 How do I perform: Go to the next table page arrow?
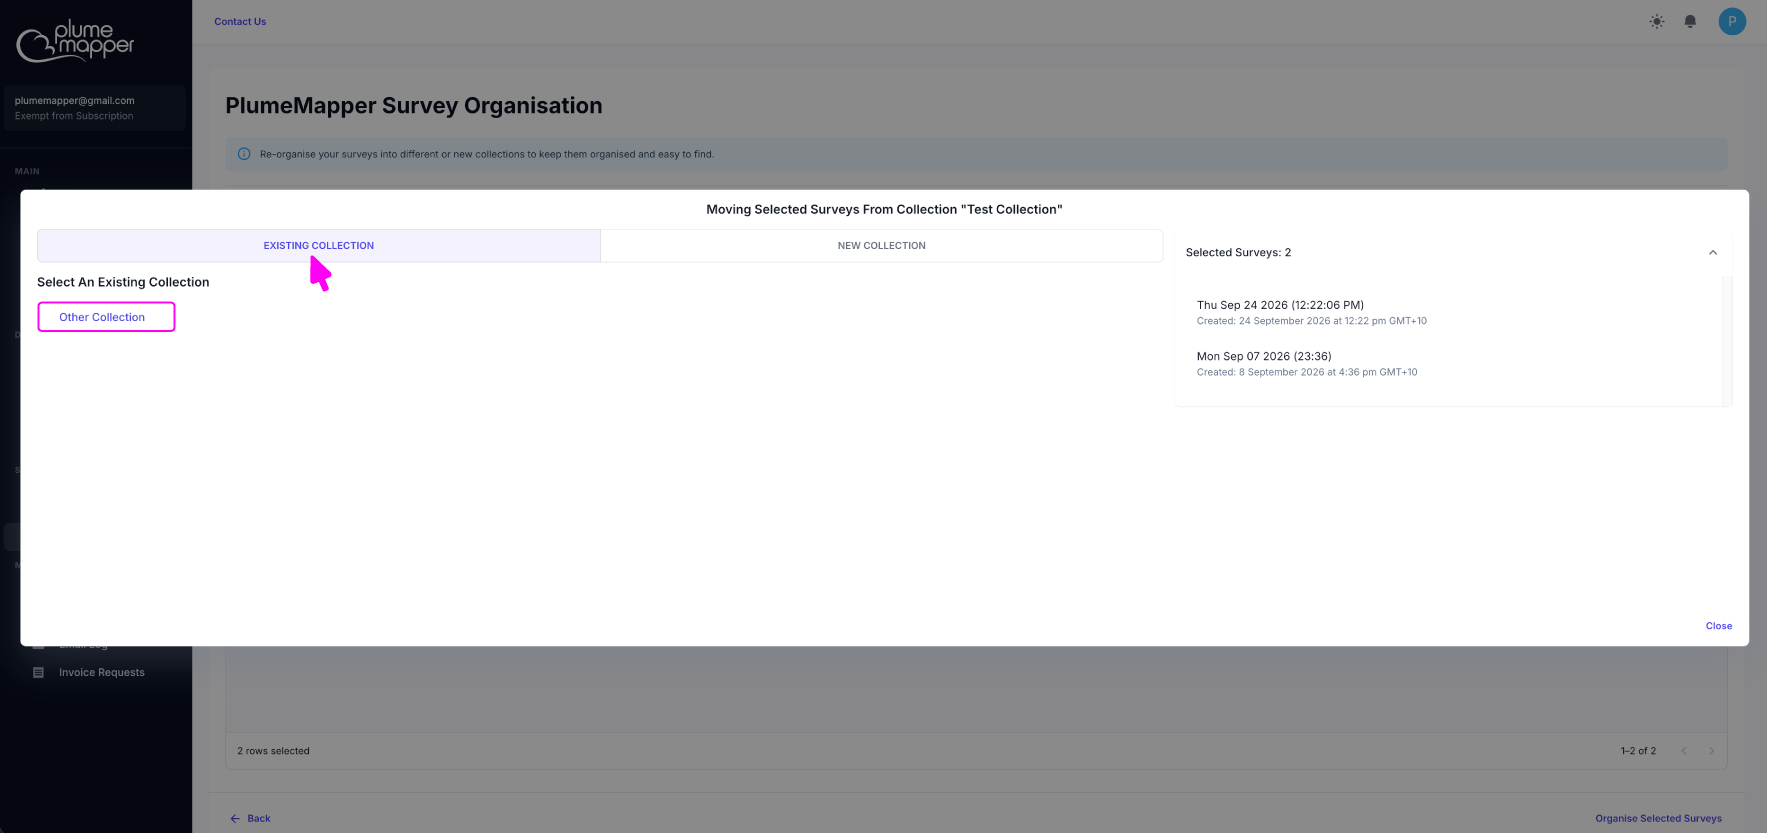click(1711, 751)
